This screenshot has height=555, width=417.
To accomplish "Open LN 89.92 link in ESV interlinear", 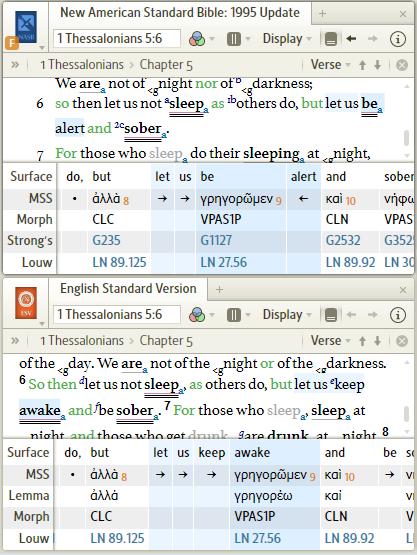I will point(349,538).
